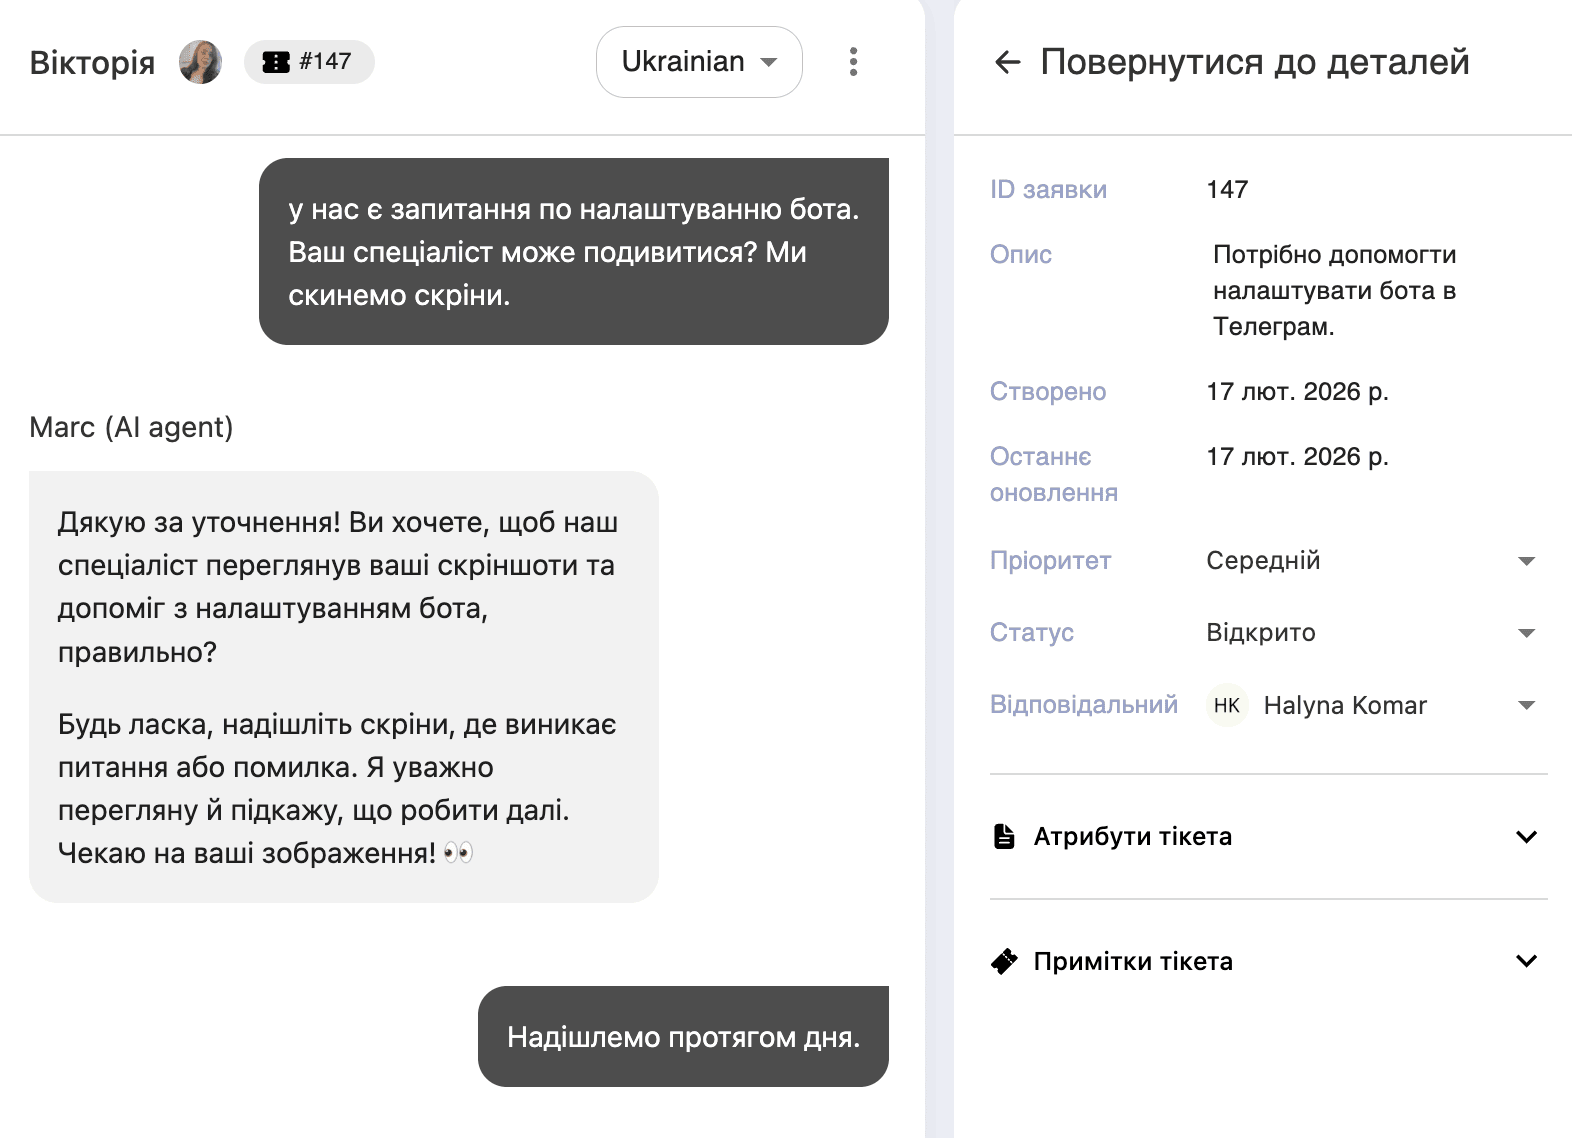1572x1138 pixels.
Task: Expand the Примітки тікета section chevron
Action: tap(1526, 961)
